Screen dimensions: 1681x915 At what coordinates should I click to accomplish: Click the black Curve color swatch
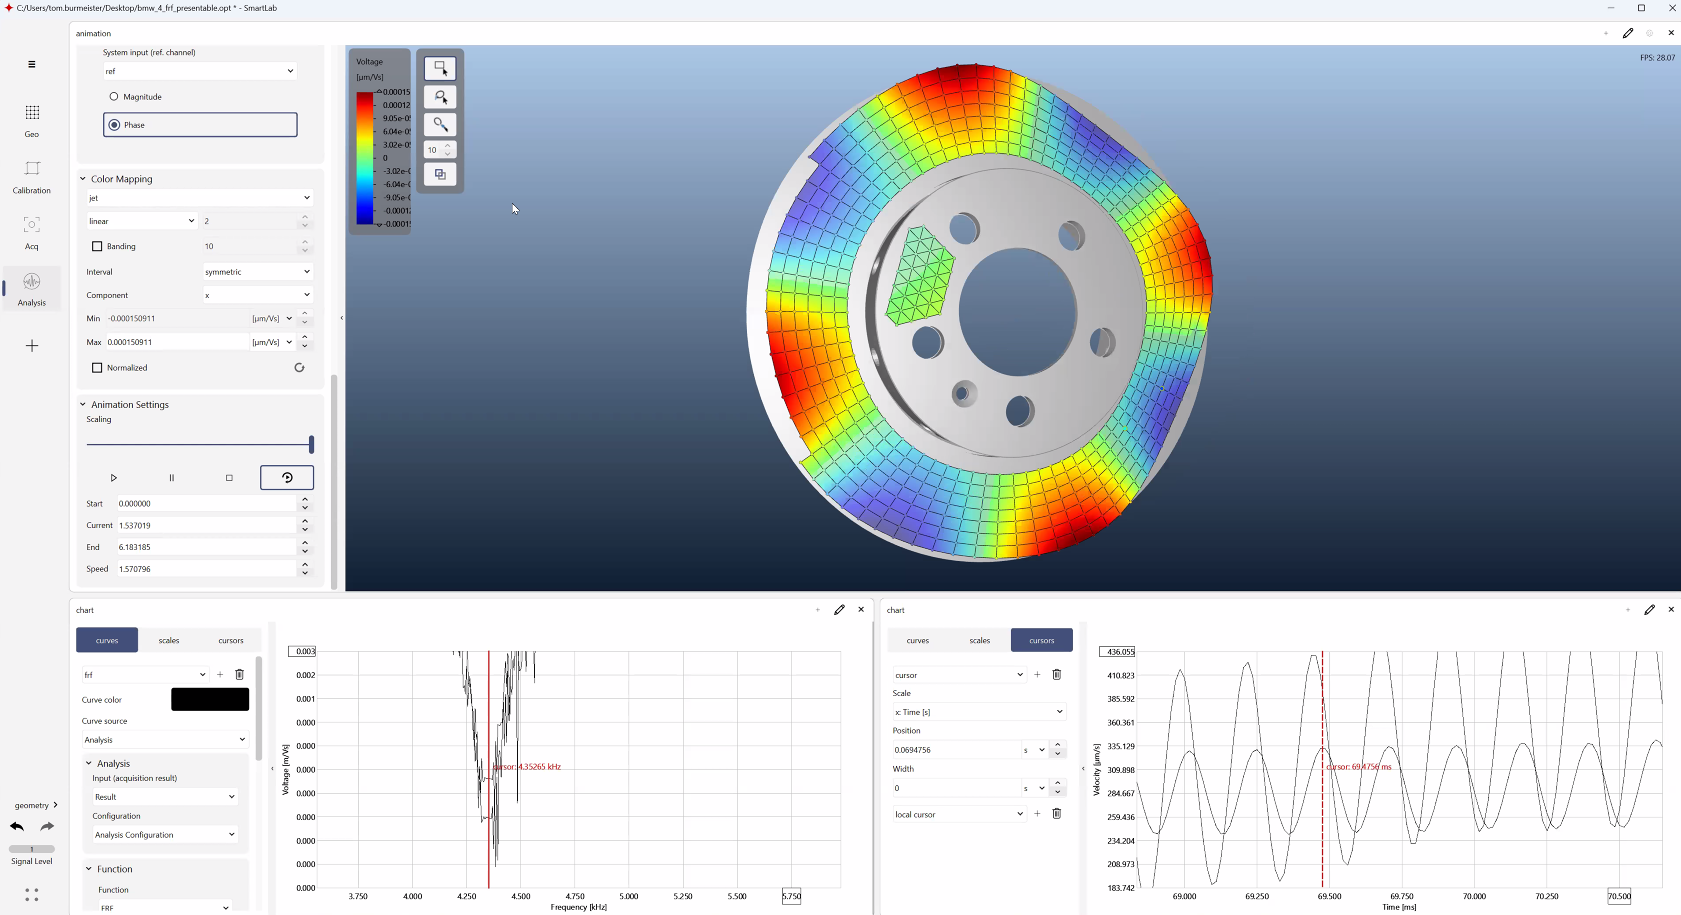(210, 700)
